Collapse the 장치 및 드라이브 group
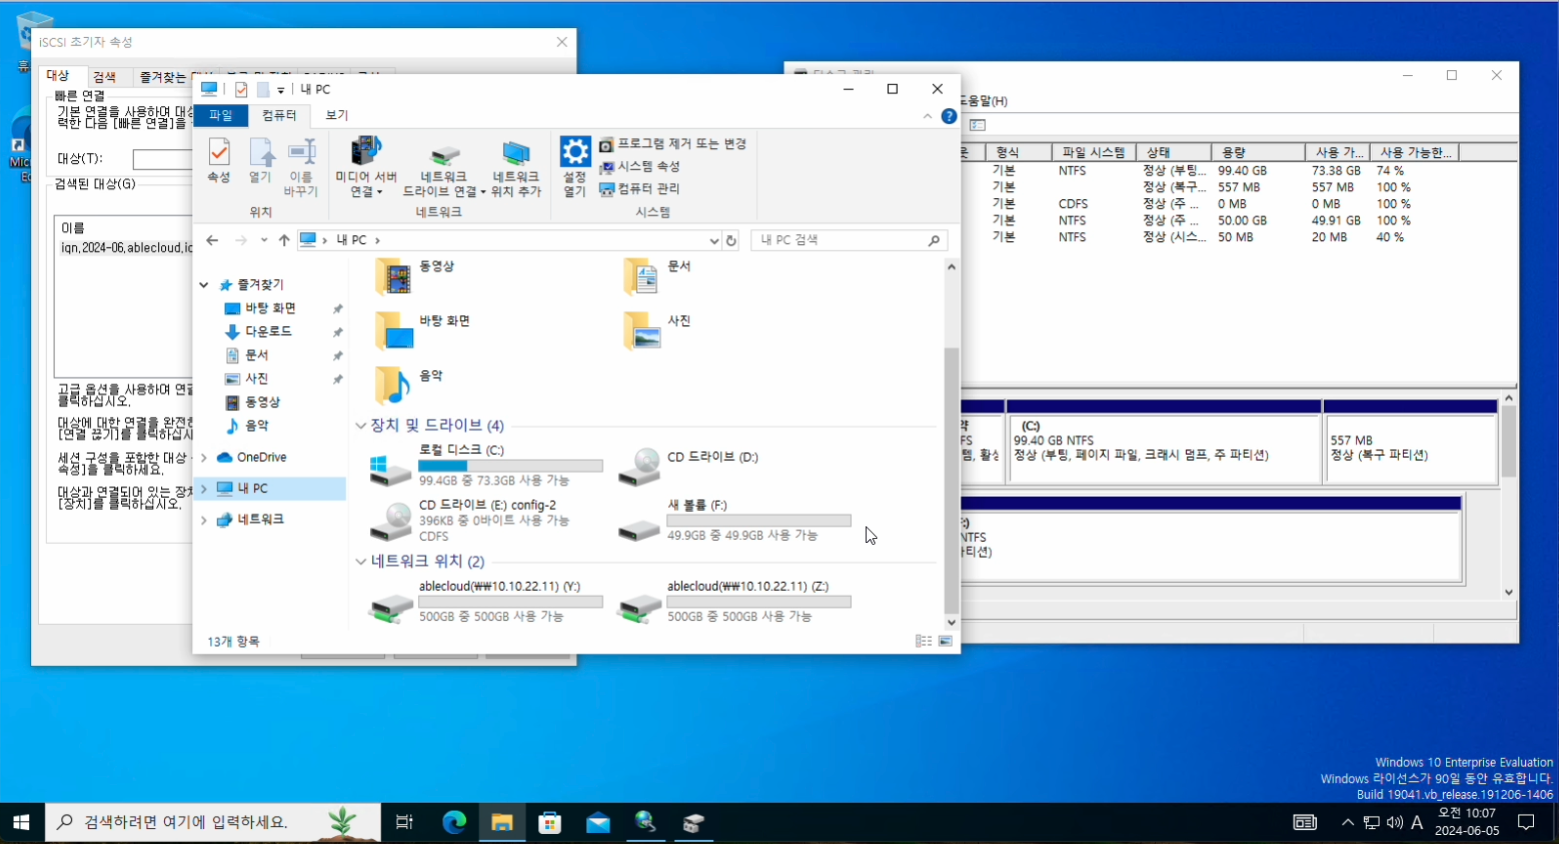The height and width of the screenshot is (844, 1559). click(x=361, y=426)
